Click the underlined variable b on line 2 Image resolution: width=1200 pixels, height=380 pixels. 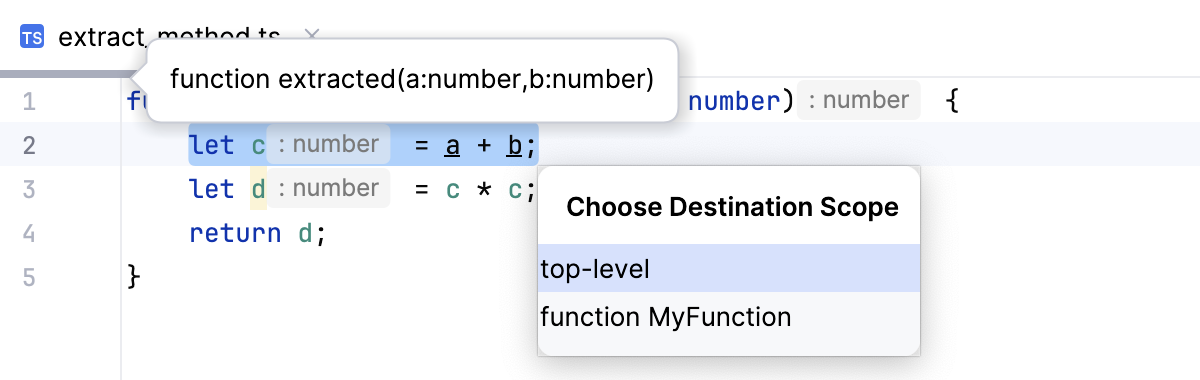pos(514,146)
